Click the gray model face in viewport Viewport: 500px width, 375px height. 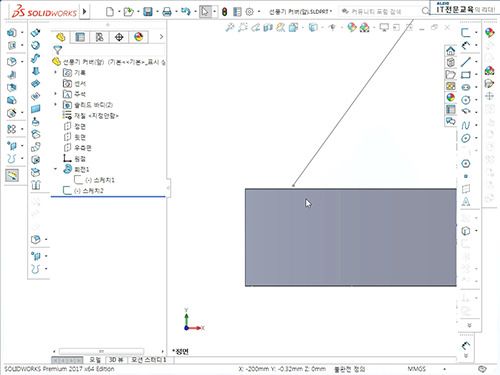(351, 237)
